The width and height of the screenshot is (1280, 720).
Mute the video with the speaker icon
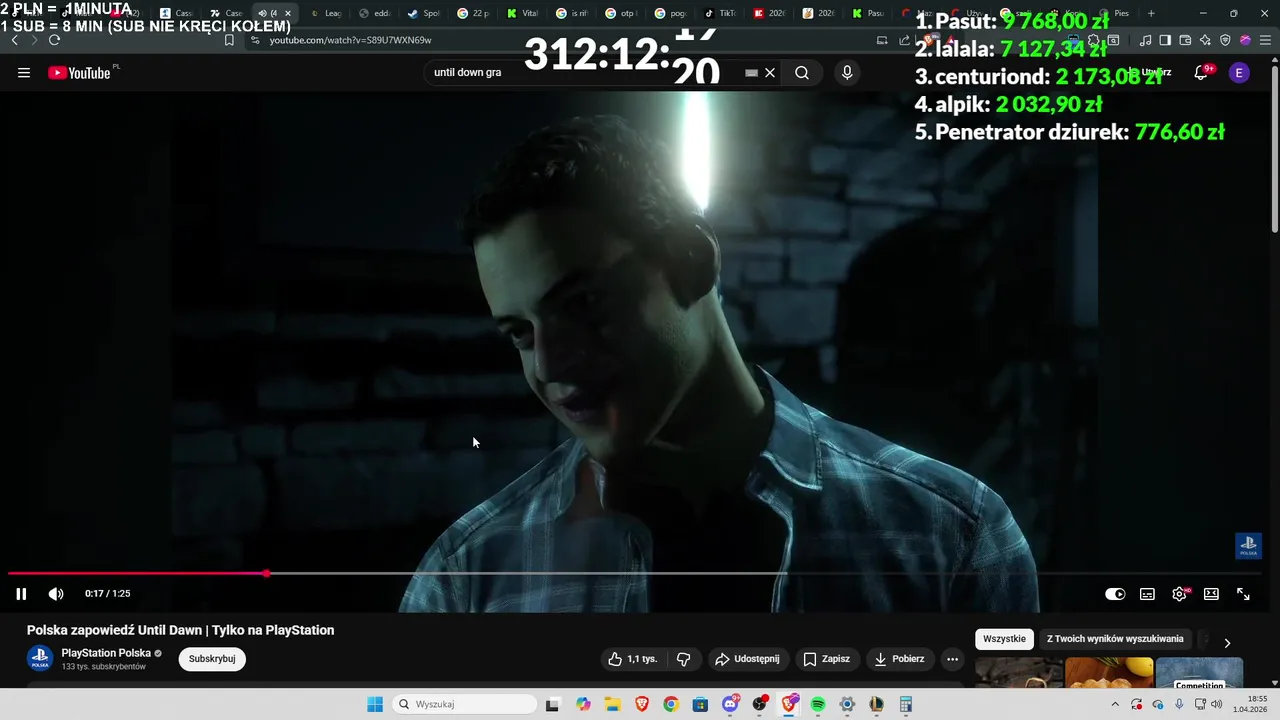tap(56, 594)
